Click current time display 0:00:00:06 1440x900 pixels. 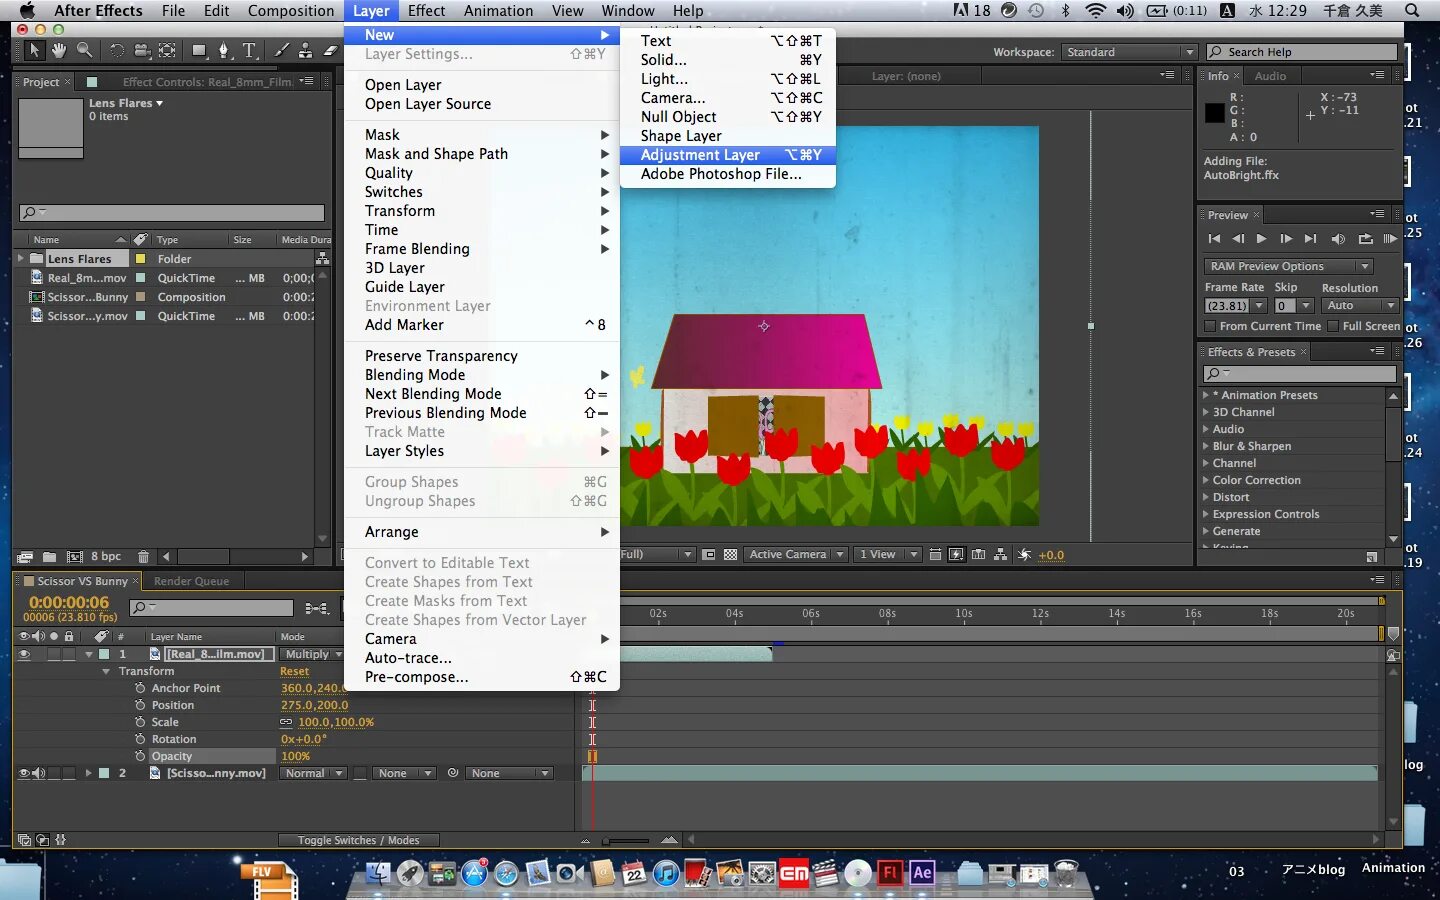[x=69, y=602]
